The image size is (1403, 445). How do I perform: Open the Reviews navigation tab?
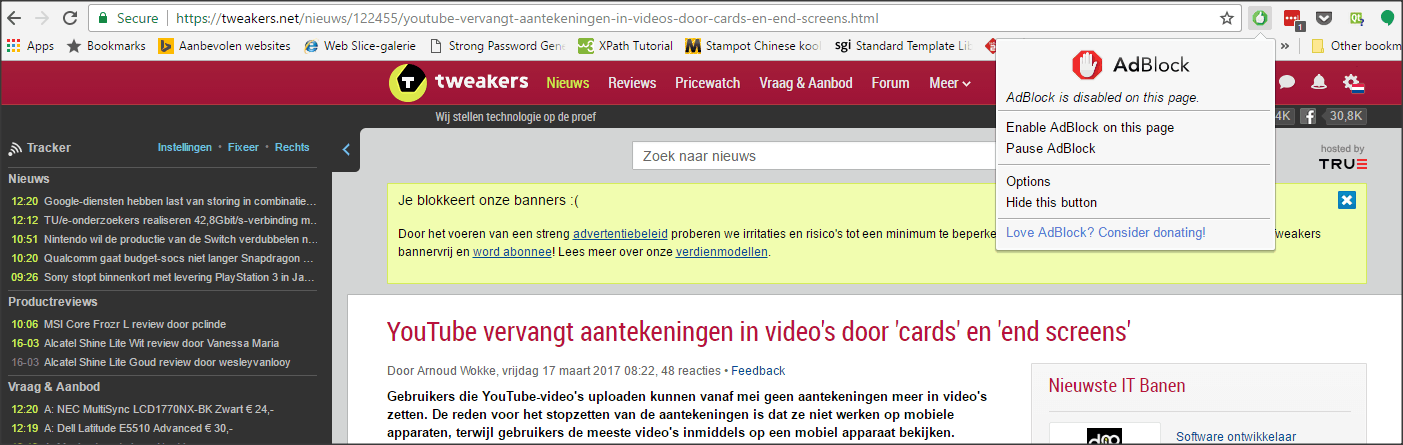pos(632,83)
